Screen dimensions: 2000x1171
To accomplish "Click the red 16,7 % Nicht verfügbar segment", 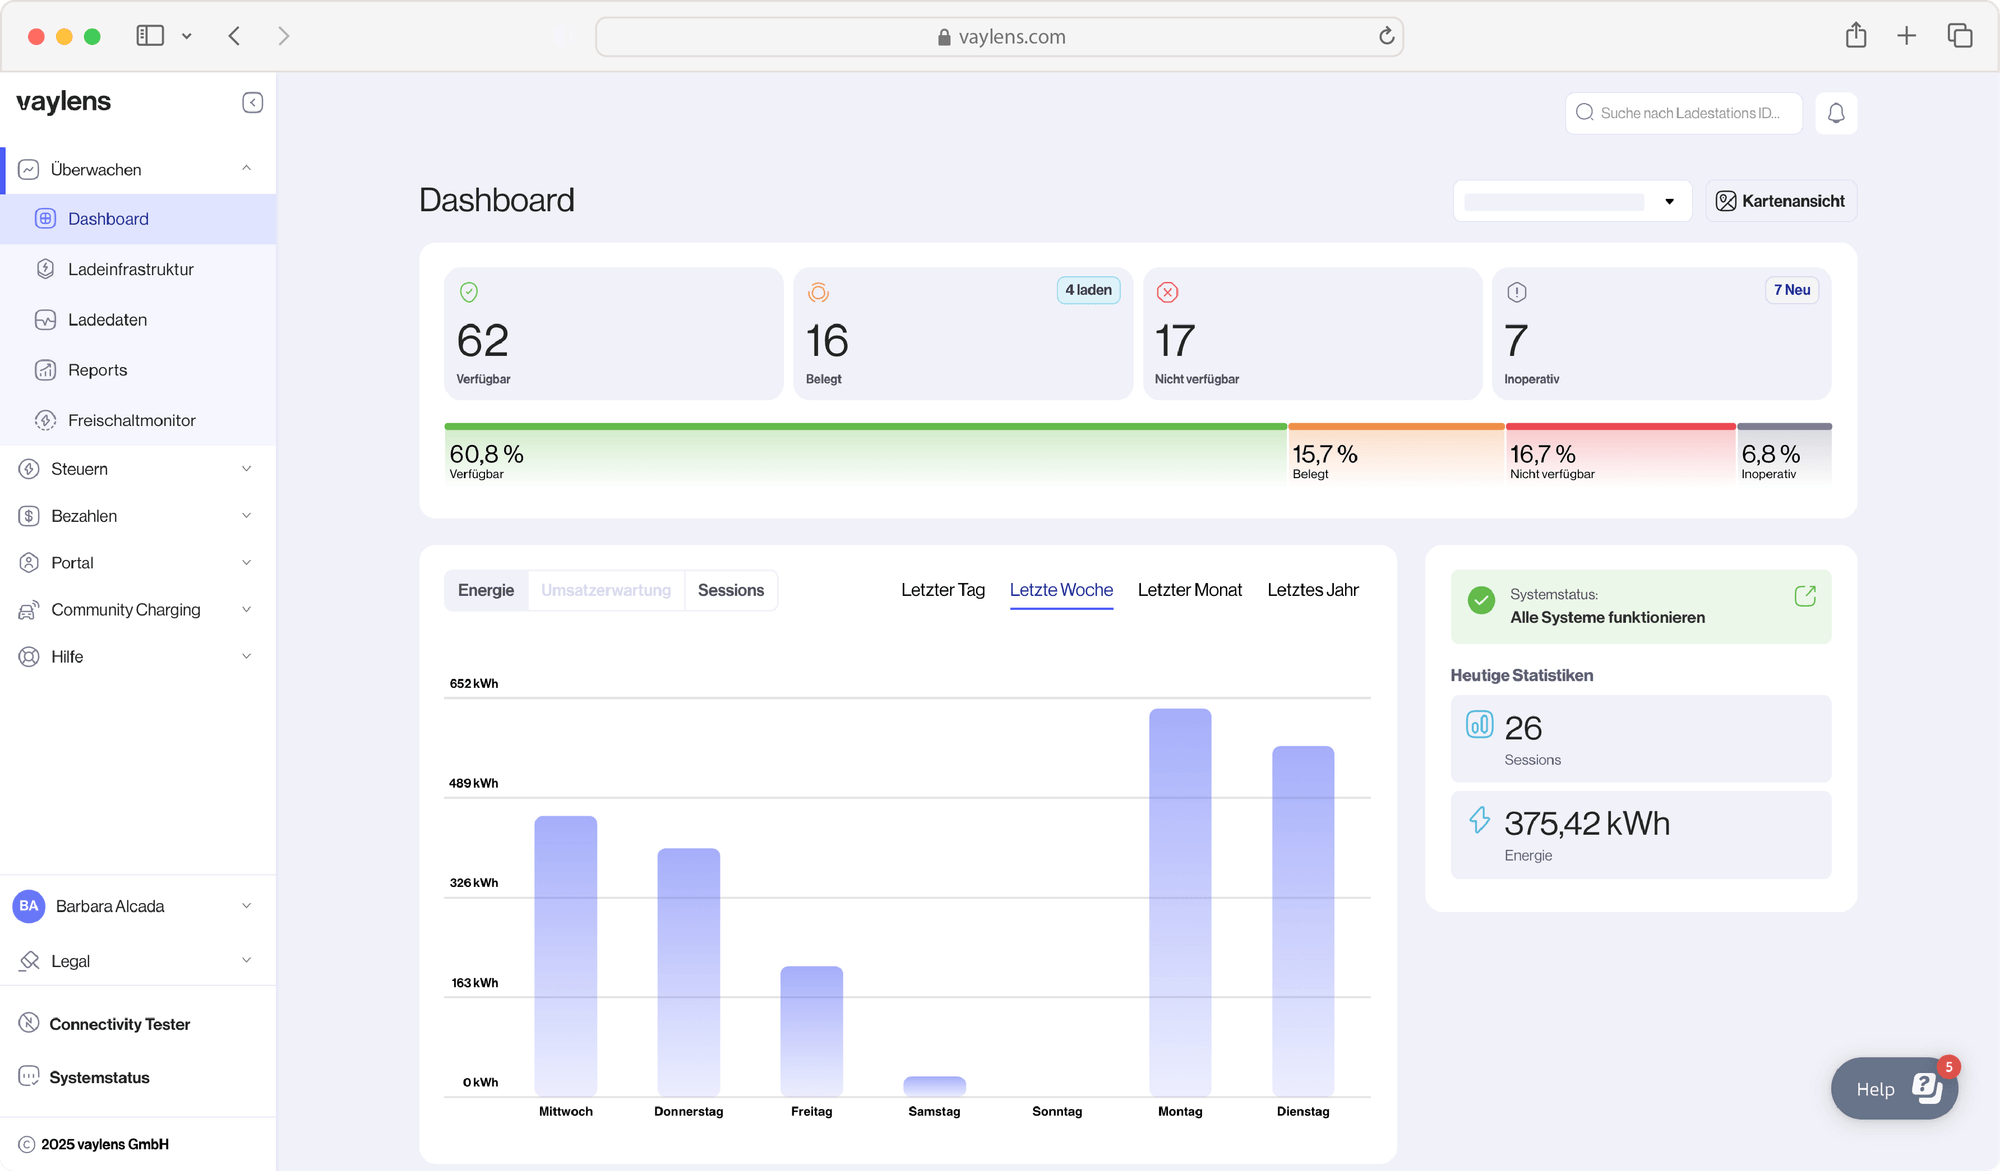I will 1621,455.
